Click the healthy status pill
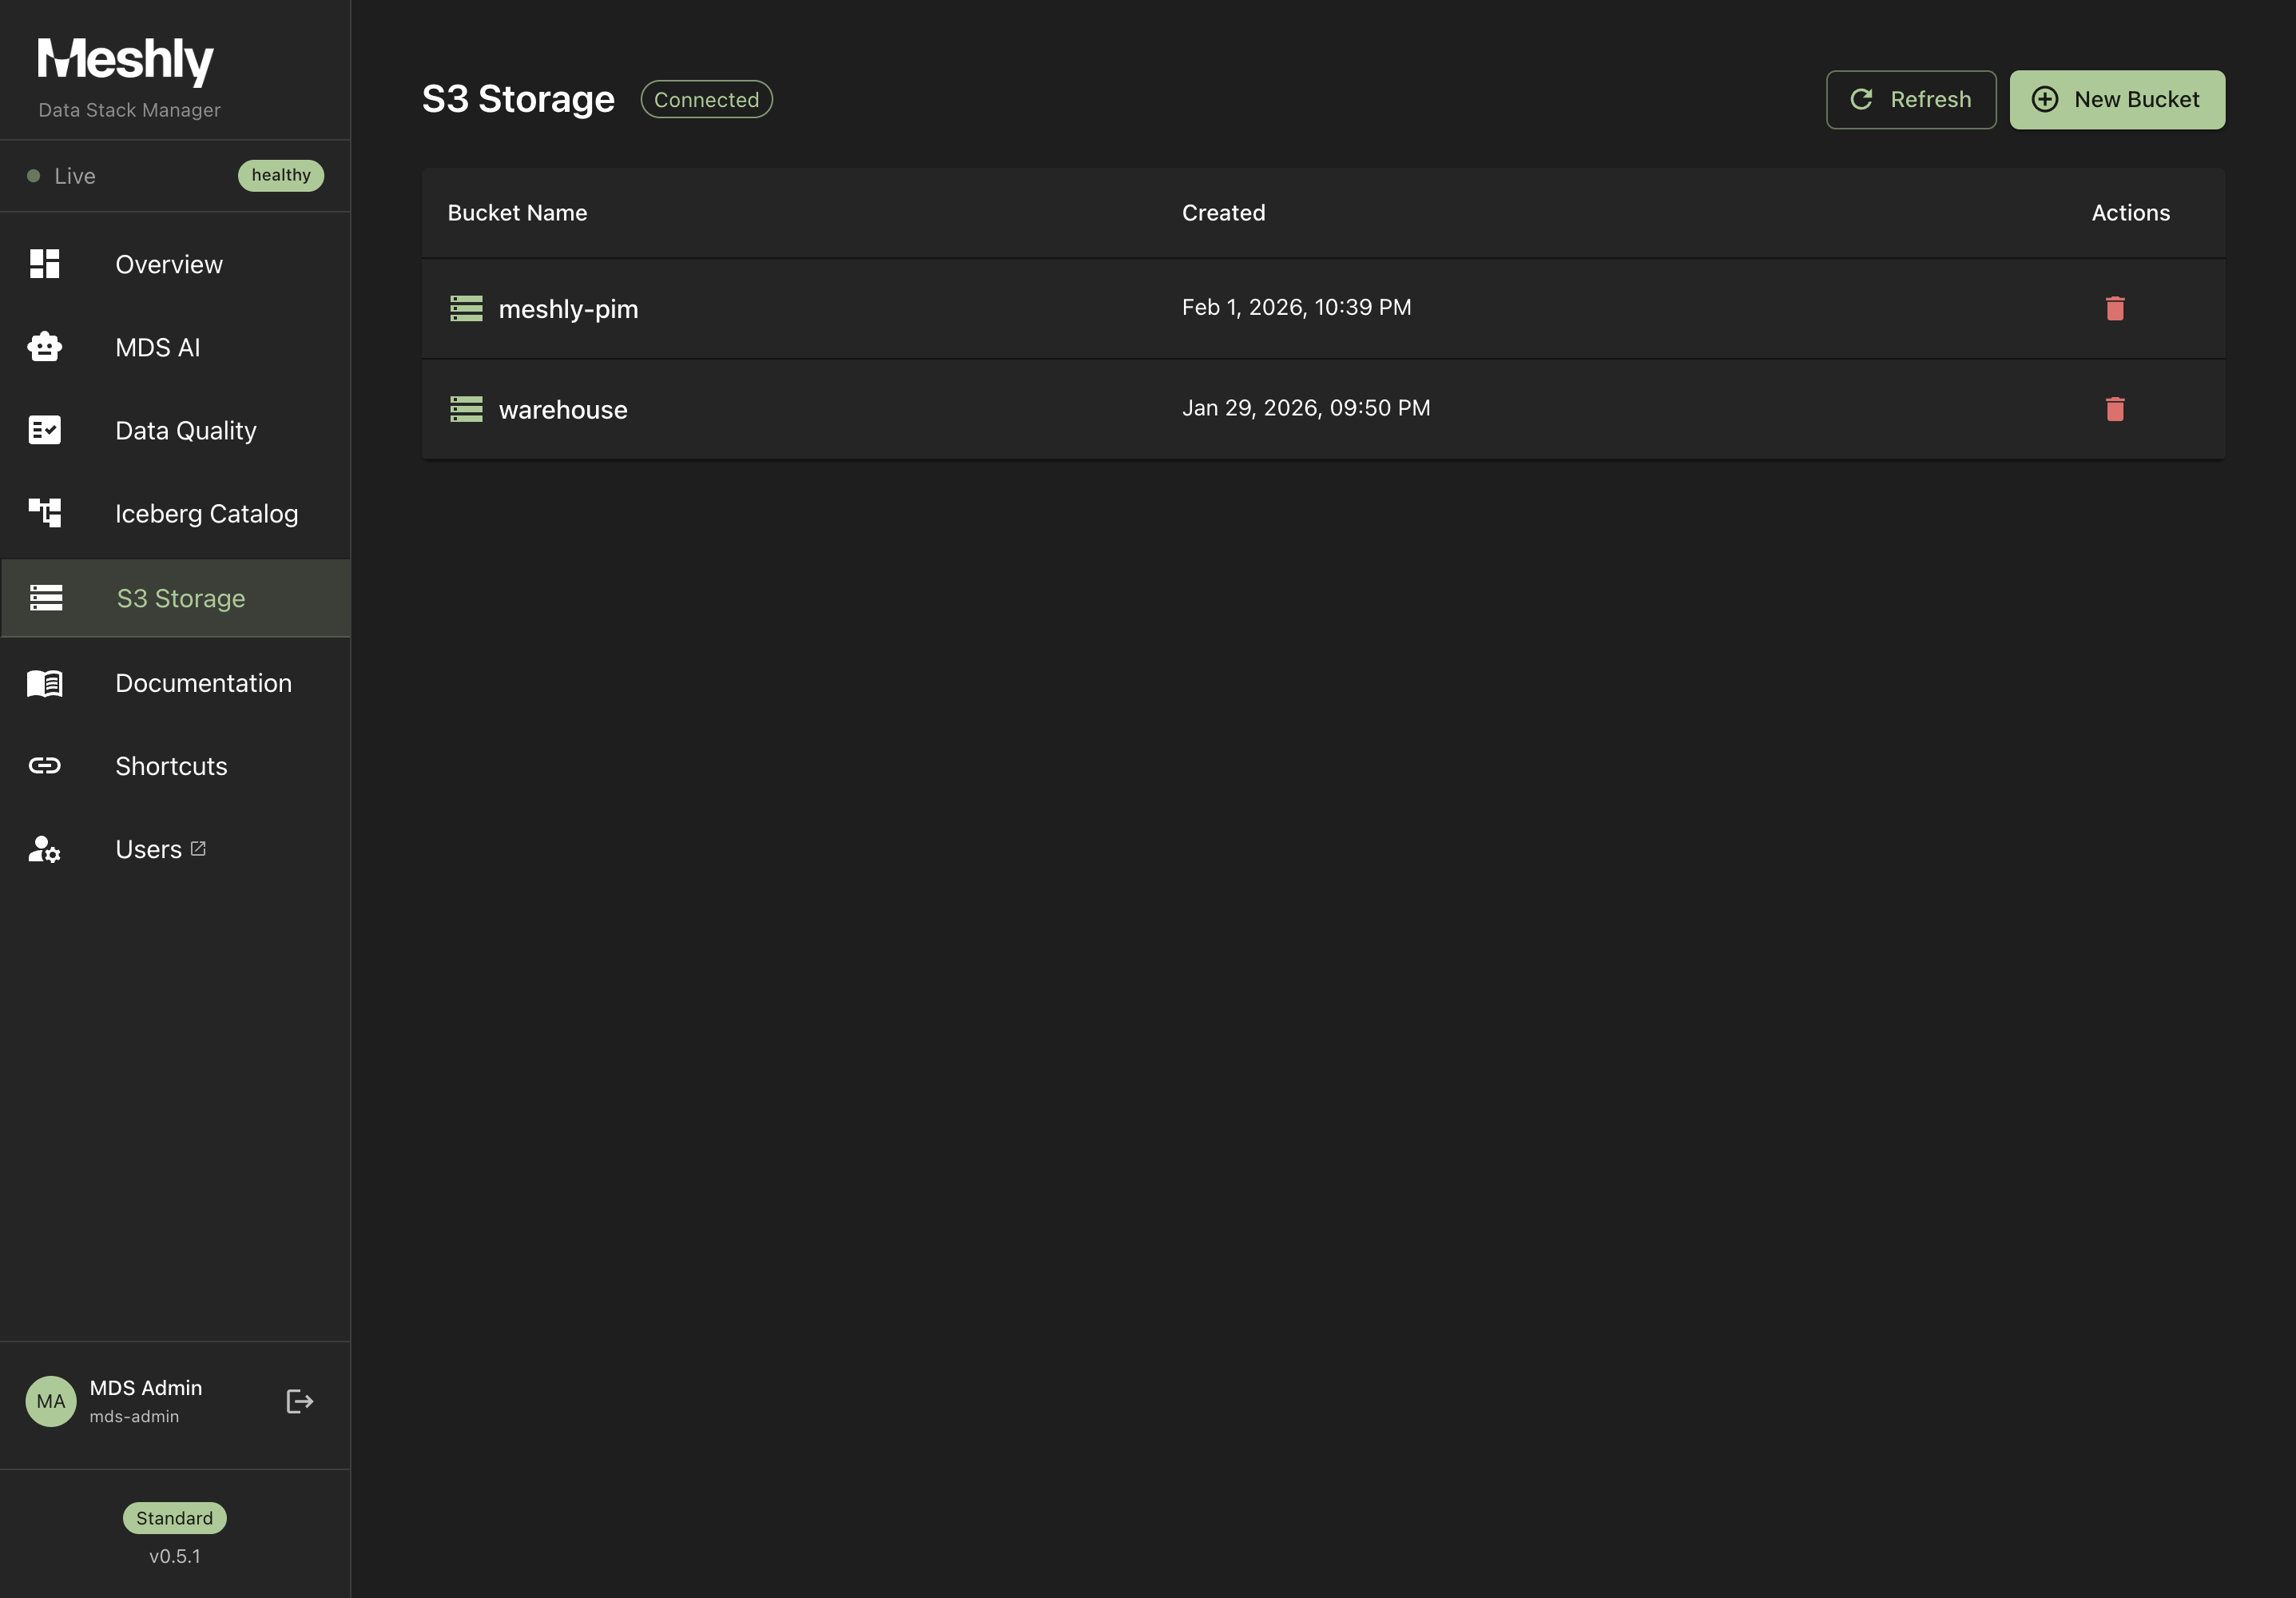 click(x=281, y=175)
